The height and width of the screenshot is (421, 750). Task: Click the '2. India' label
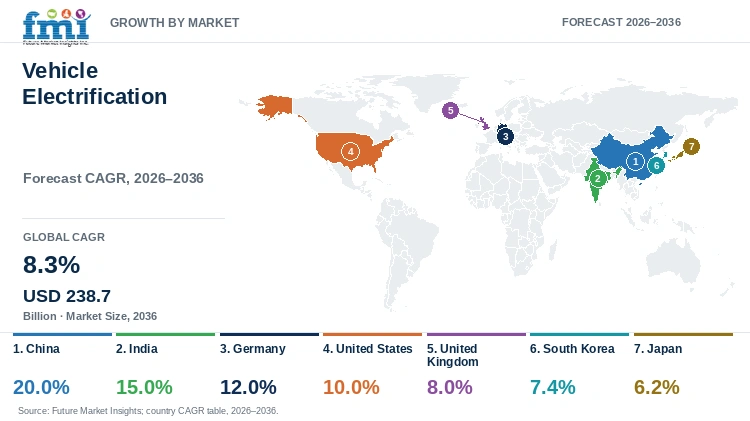[137, 349]
